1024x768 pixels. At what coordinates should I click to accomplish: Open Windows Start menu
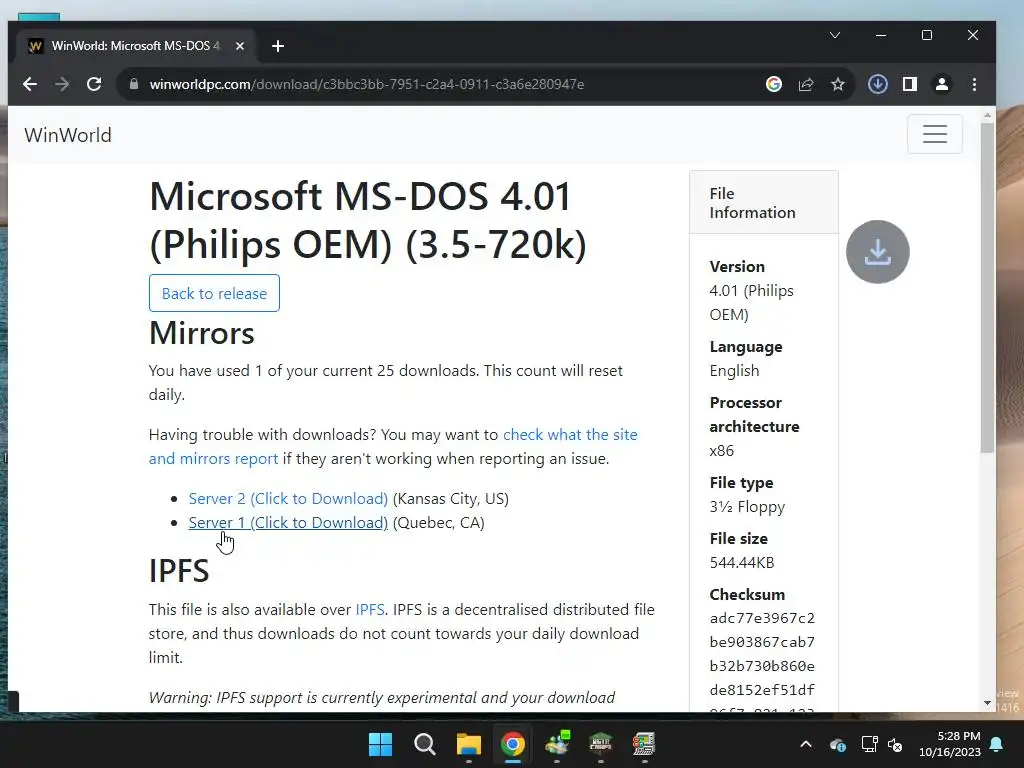pos(380,744)
